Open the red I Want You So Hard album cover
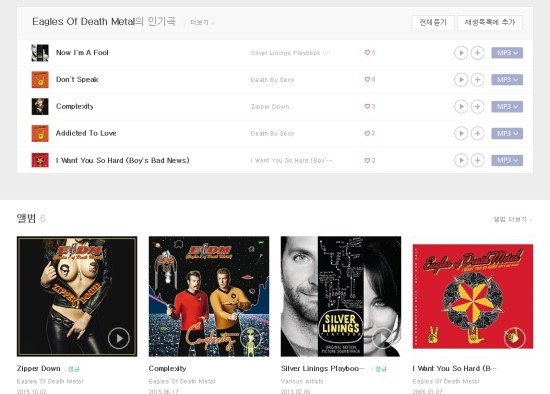Viewport: 550px width, 394px height. pos(473,296)
